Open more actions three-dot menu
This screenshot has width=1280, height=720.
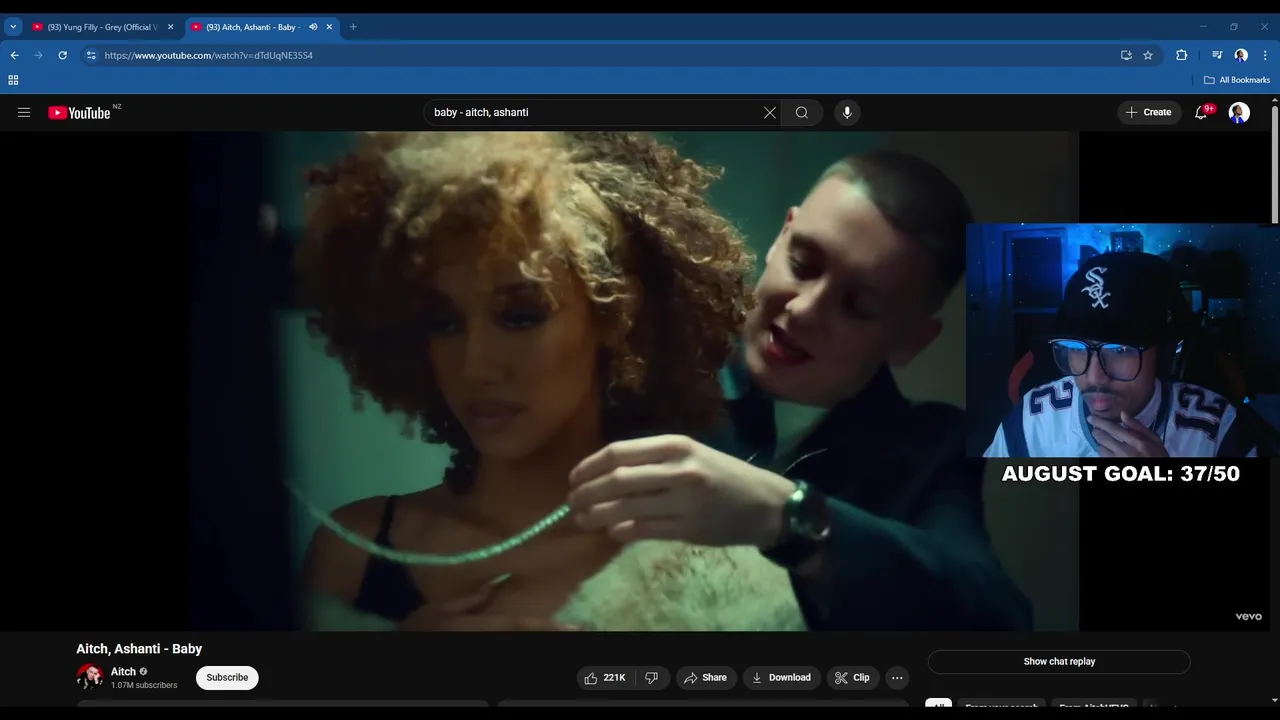click(x=897, y=678)
